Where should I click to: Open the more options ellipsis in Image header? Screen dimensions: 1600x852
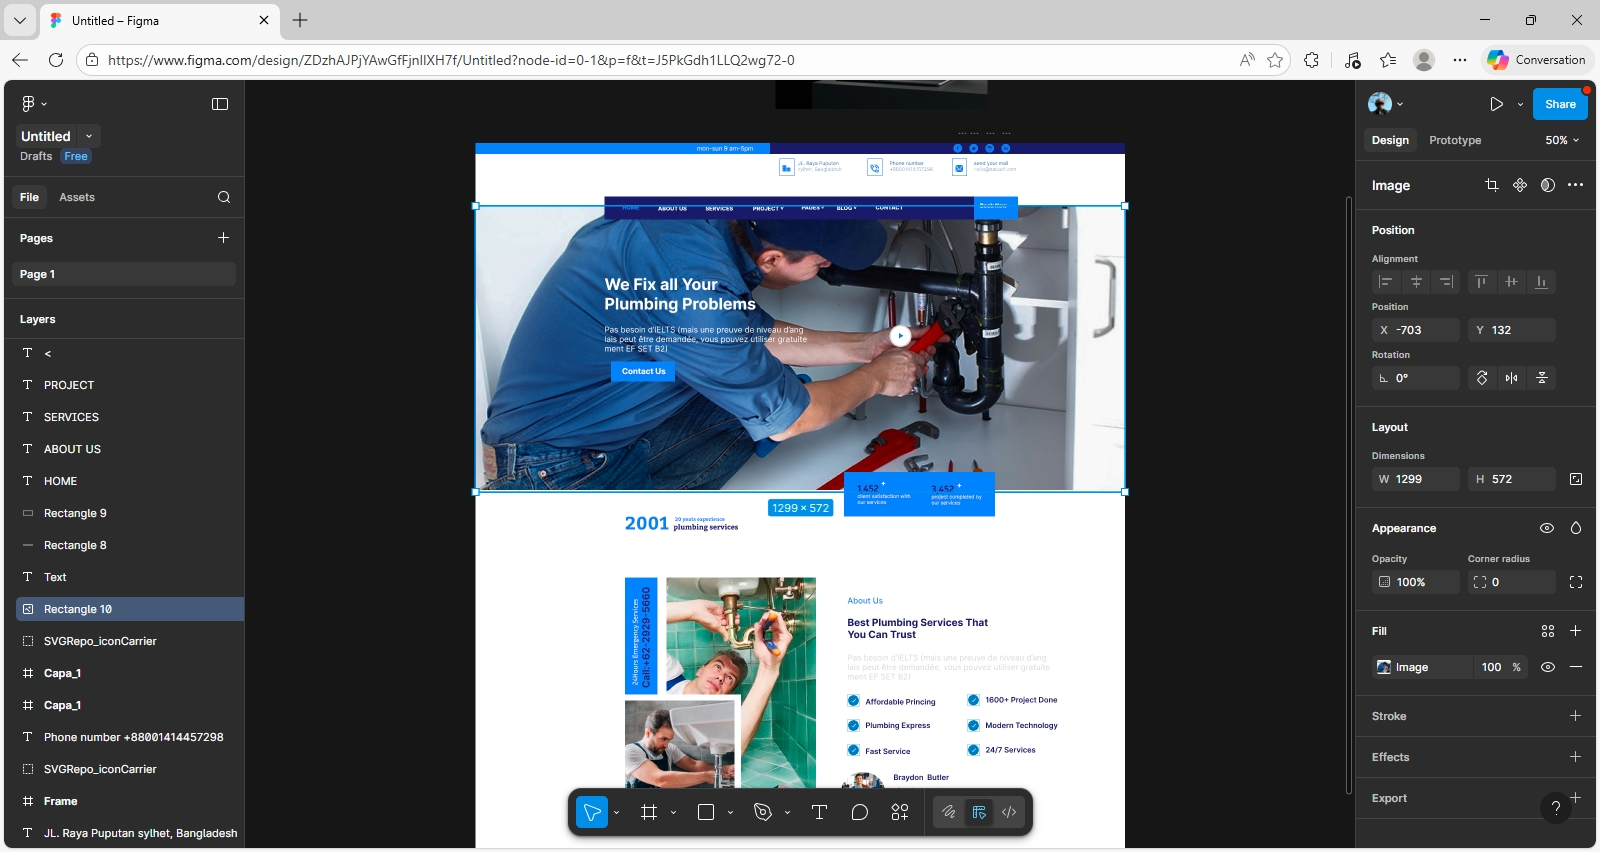click(x=1576, y=185)
